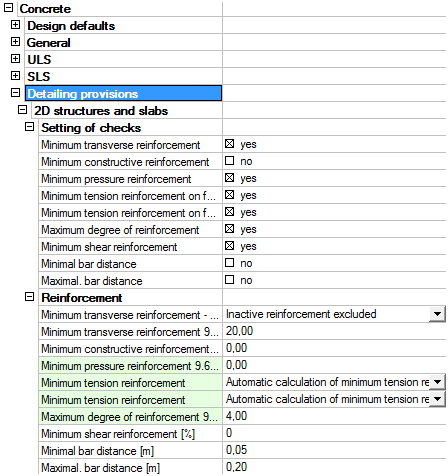This screenshot has width=448, height=476.
Task: Open second Minimum tension reinforcement dropdown arrow
Action: point(437,399)
